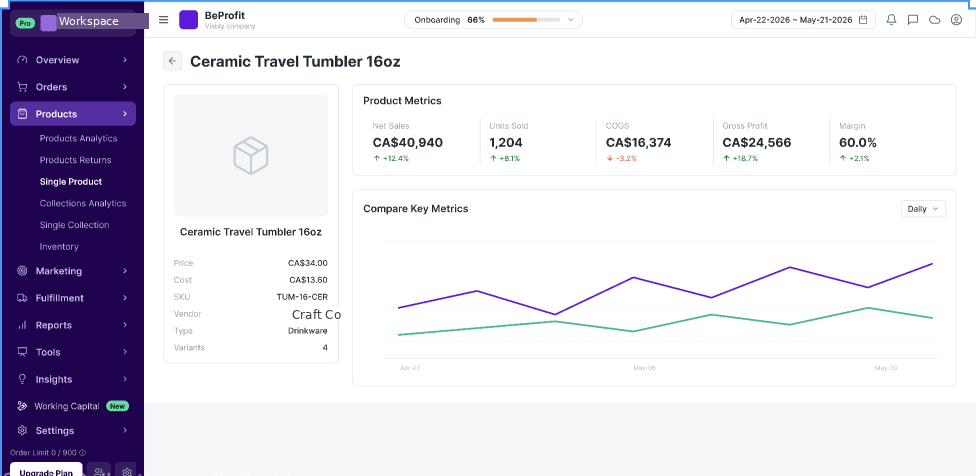Click the Pro plan badge
This screenshot has width=976, height=476.
25,23
